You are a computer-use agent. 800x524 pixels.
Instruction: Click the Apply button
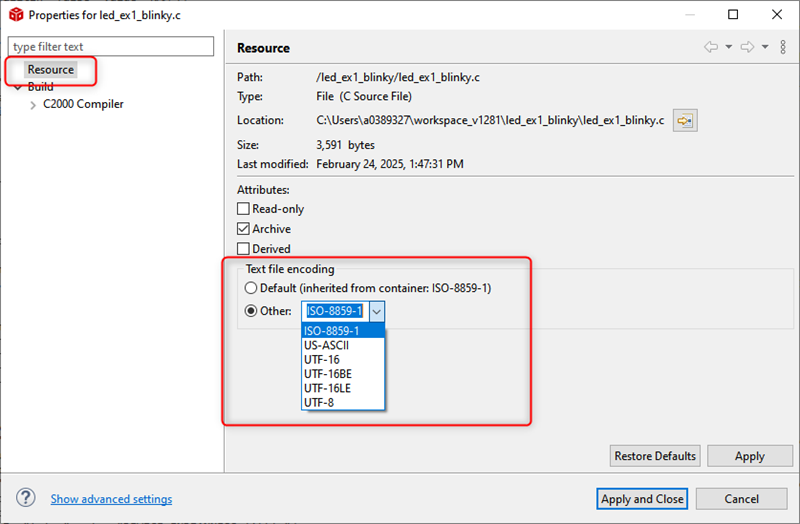(x=749, y=456)
